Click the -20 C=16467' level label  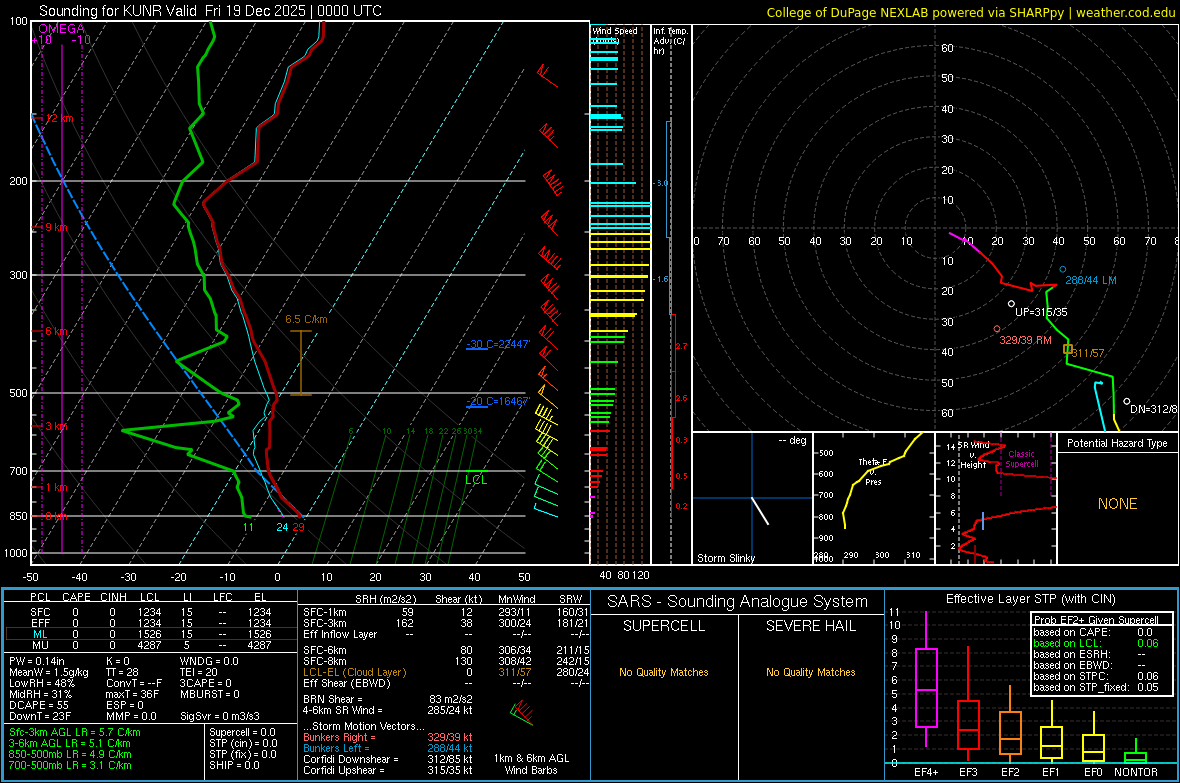(498, 401)
